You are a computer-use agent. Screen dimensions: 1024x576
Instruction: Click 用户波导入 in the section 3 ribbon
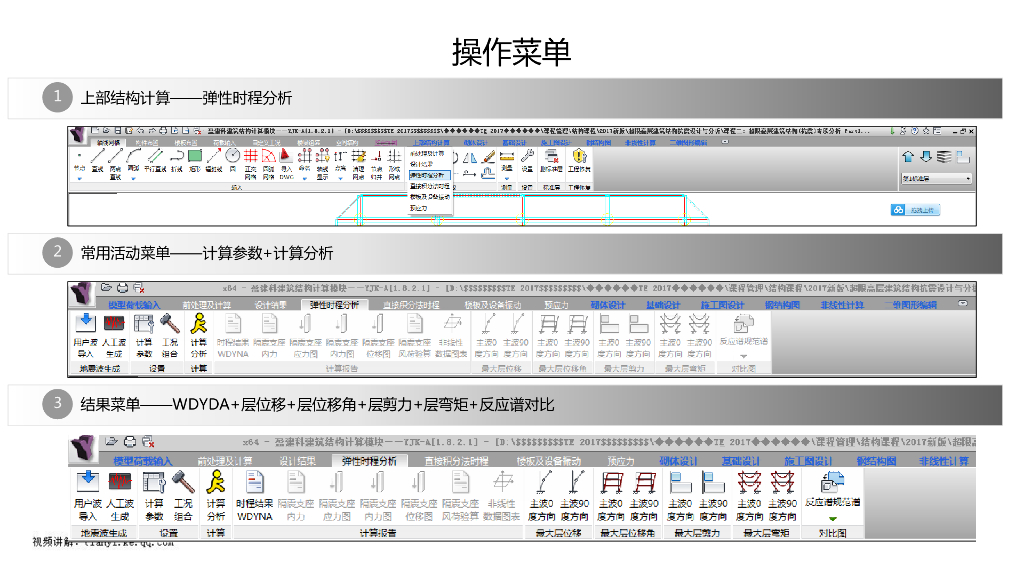(x=88, y=496)
